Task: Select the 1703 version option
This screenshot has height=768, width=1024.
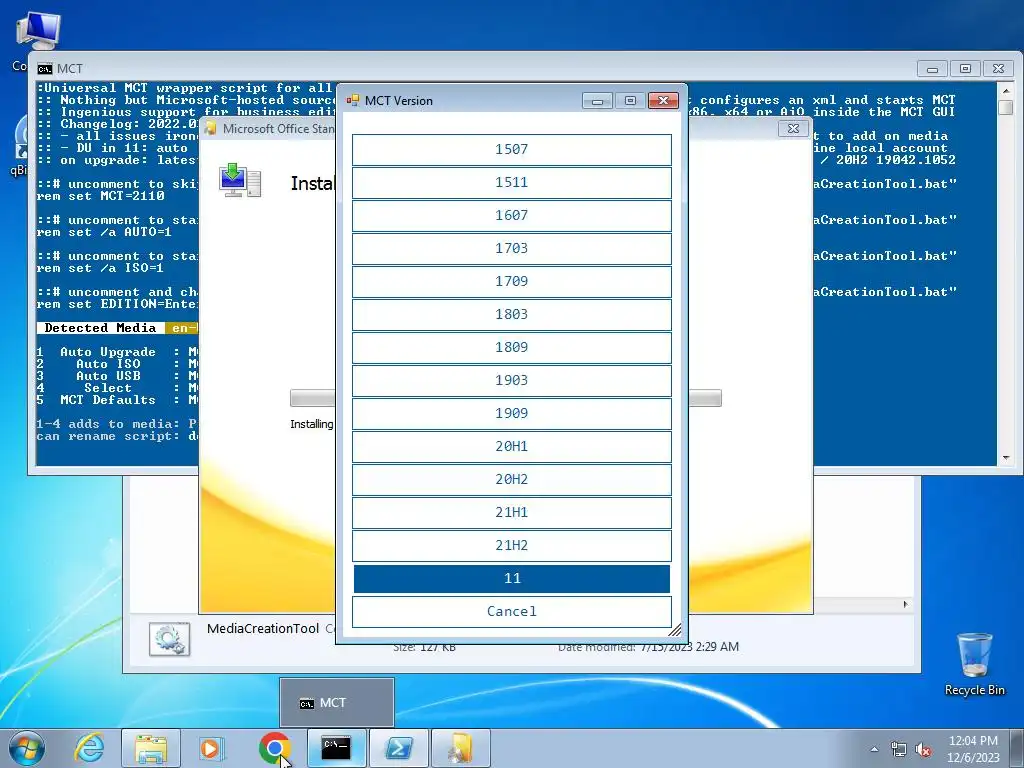Action: (x=511, y=249)
